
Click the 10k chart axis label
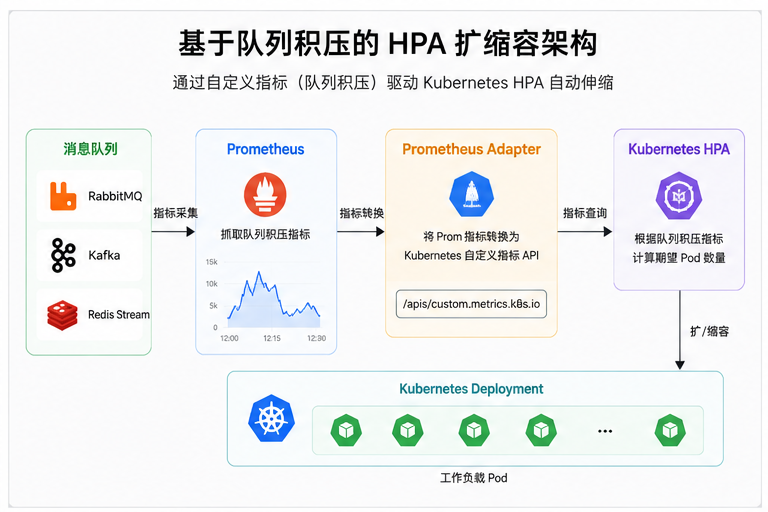pyautogui.click(x=212, y=284)
